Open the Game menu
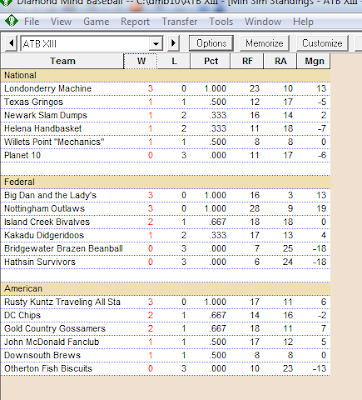The height and width of the screenshot is (400, 362). coord(96,22)
